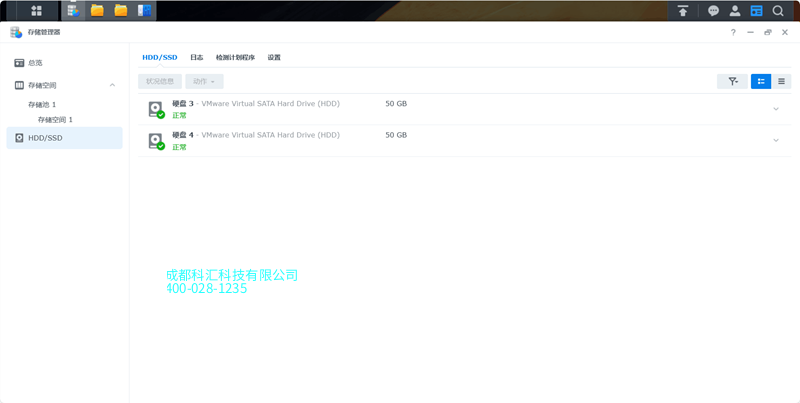
Task: Open the second folder icon in taskbar
Action: click(x=121, y=11)
